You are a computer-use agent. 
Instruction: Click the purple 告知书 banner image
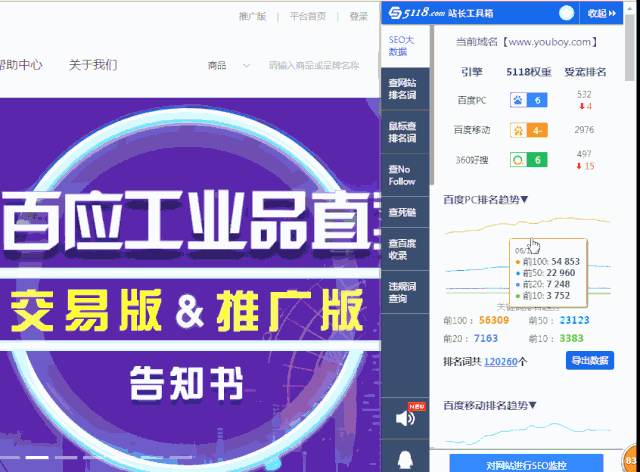coord(190,285)
